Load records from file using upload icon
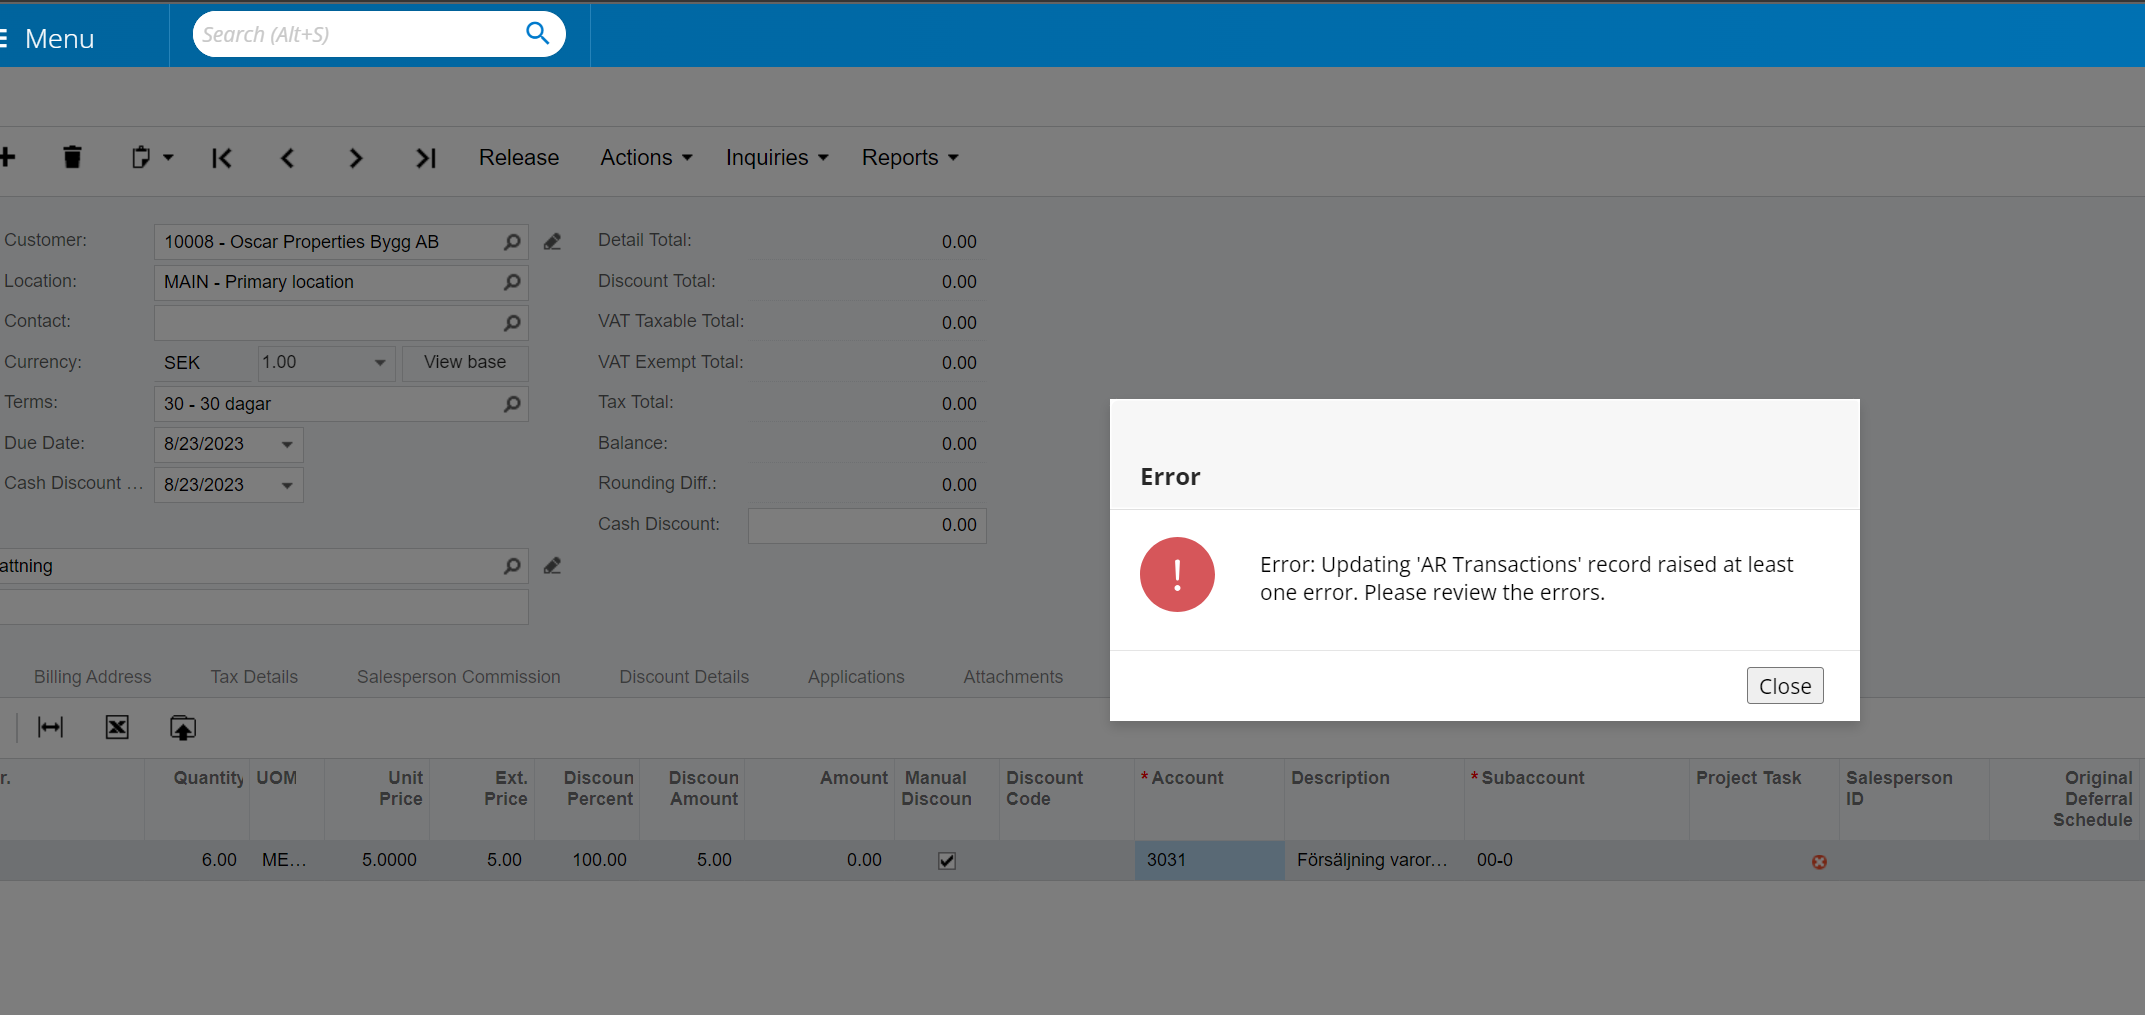 (x=182, y=727)
